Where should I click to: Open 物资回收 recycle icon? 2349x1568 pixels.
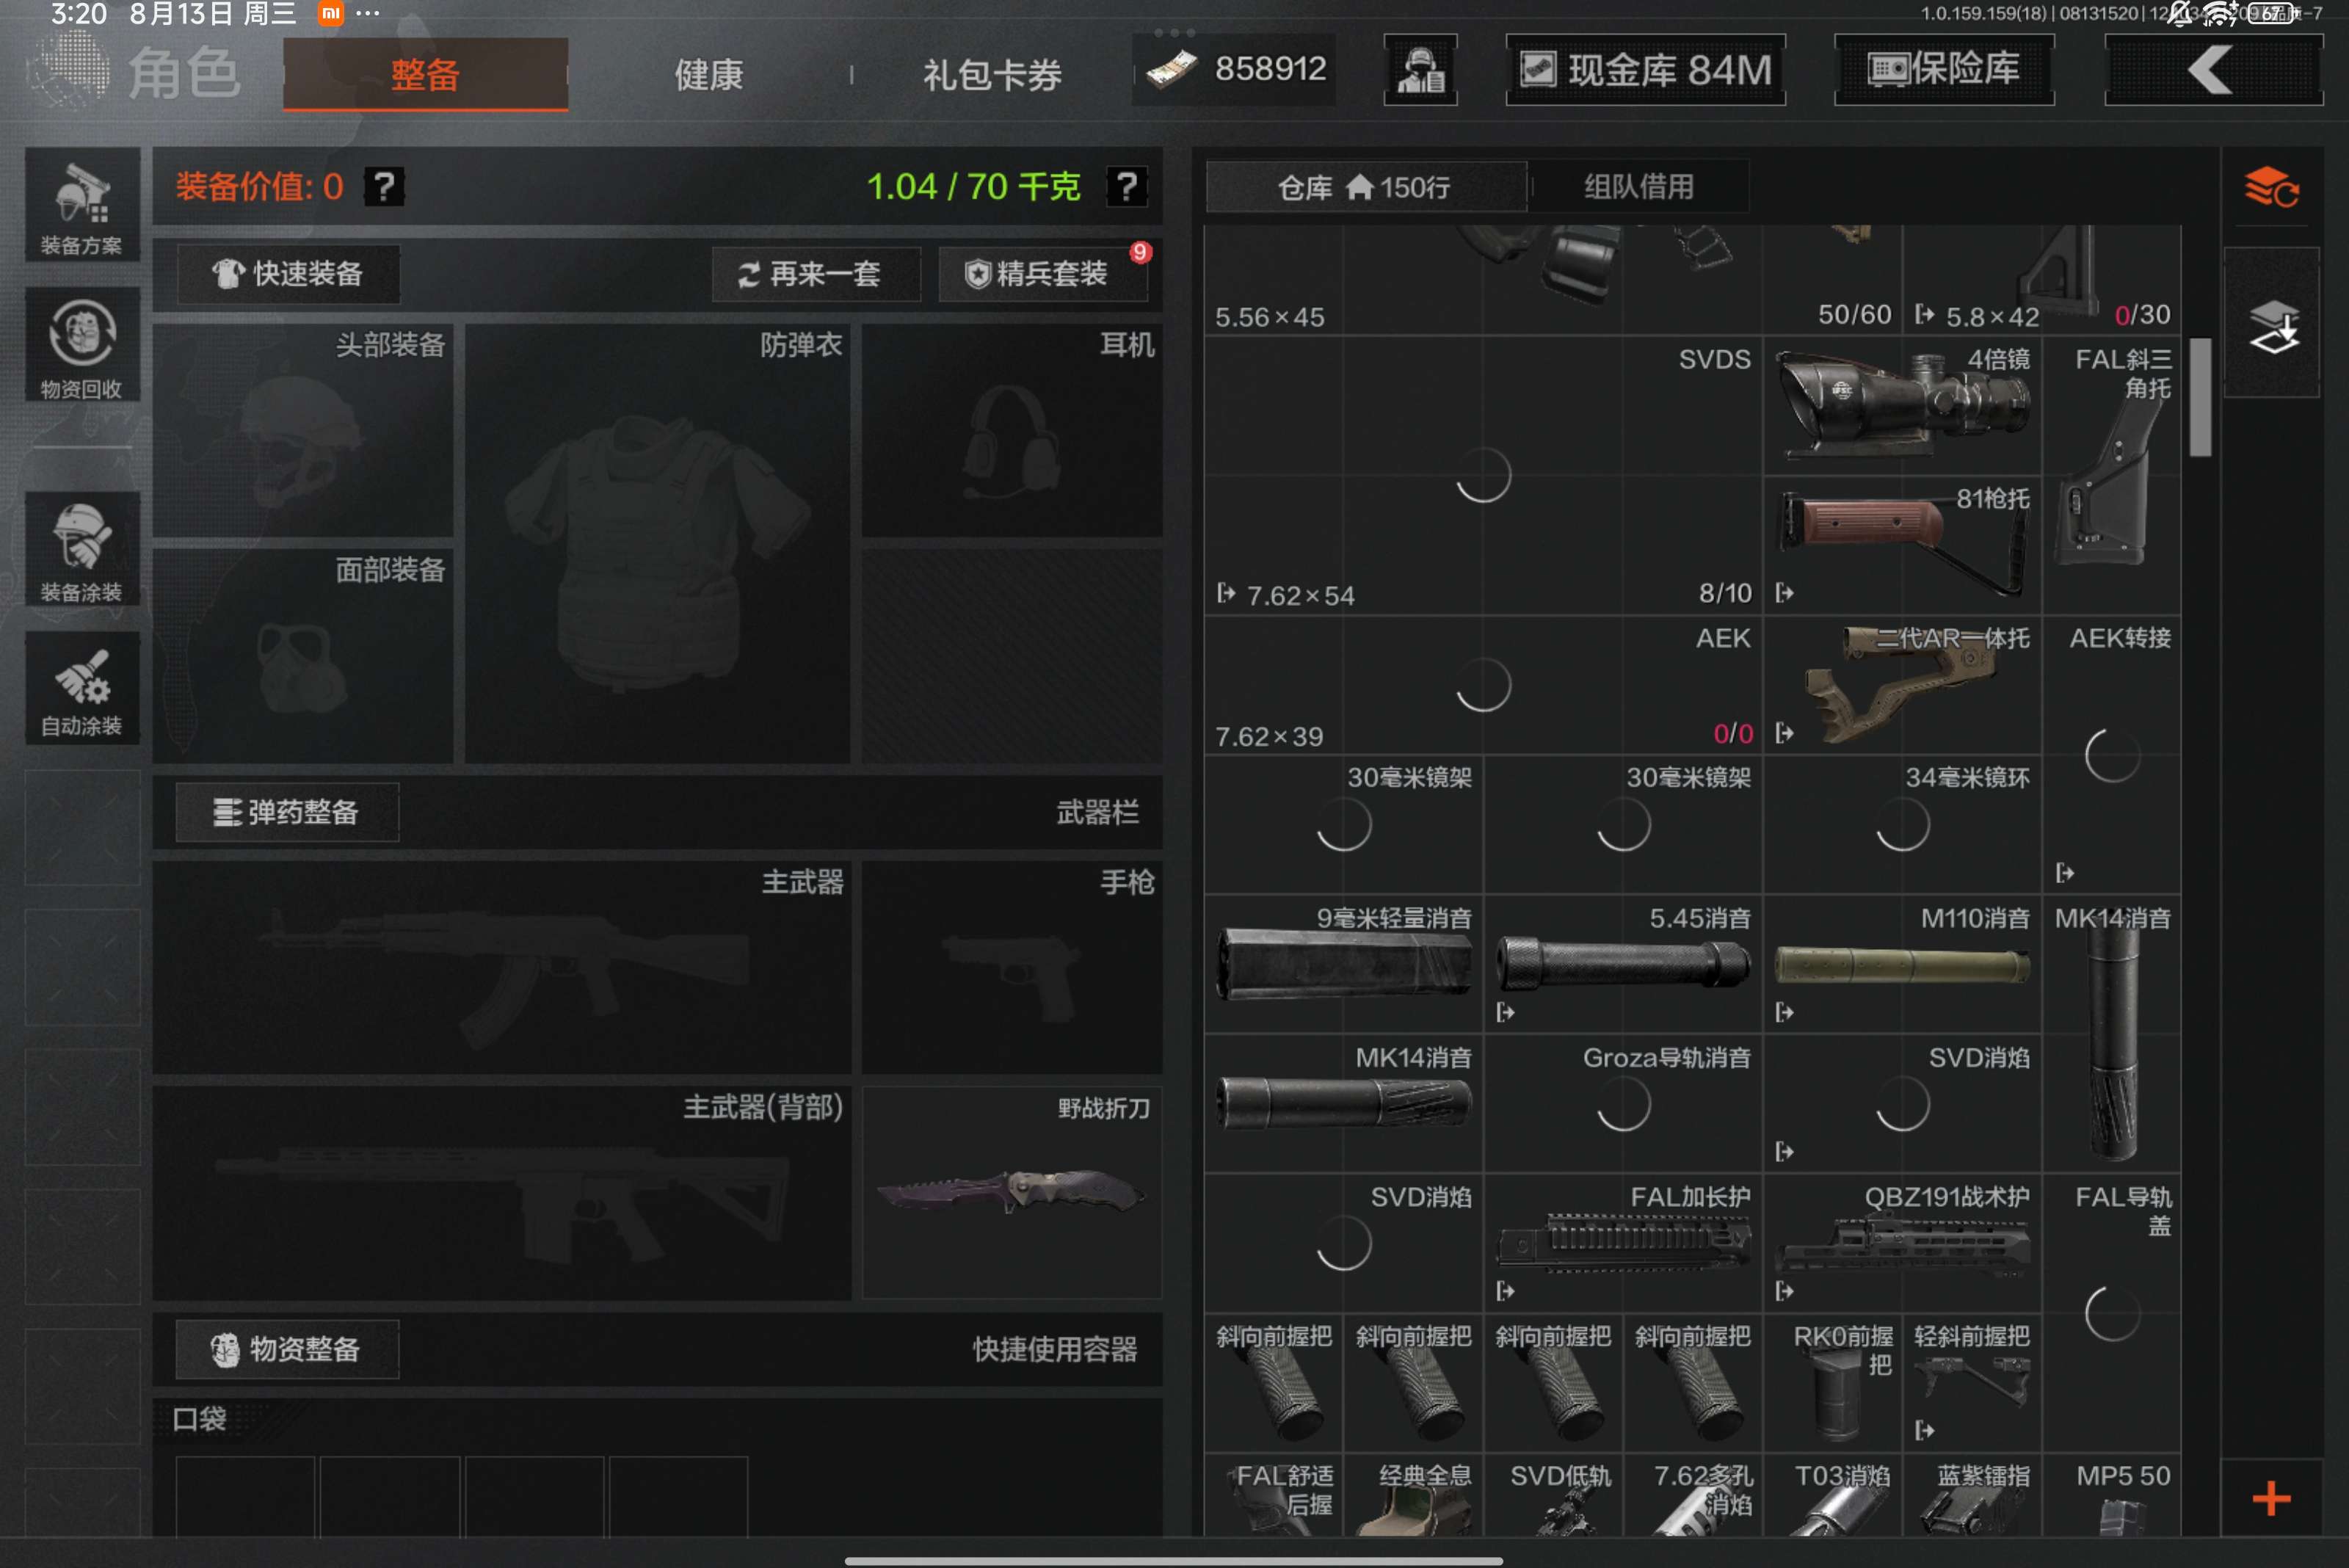[x=82, y=346]
